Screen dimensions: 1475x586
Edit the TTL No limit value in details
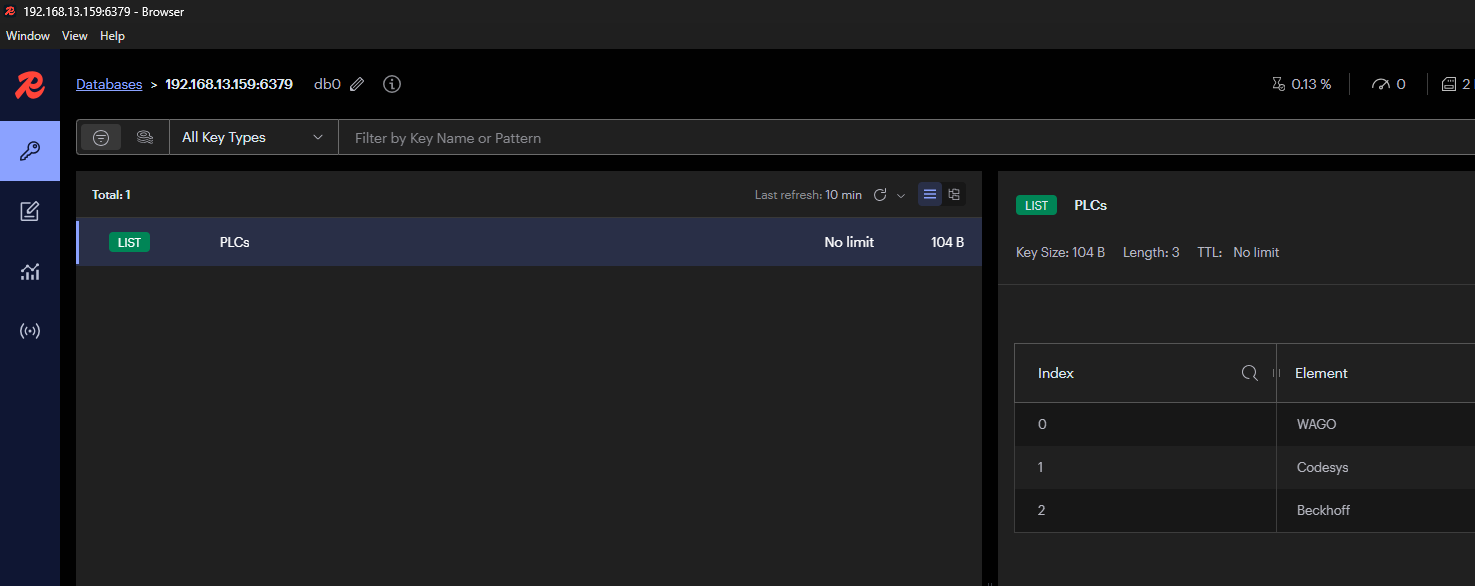[1256, 252]
